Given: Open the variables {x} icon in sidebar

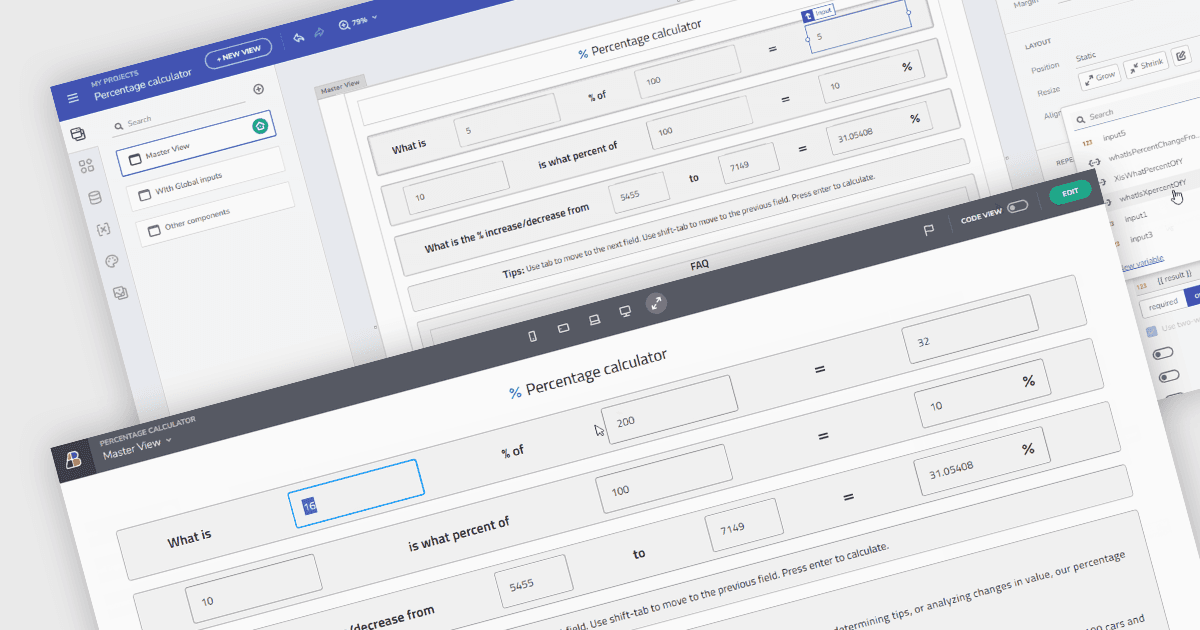Looking at the screenshot, I should pos(103,229).
